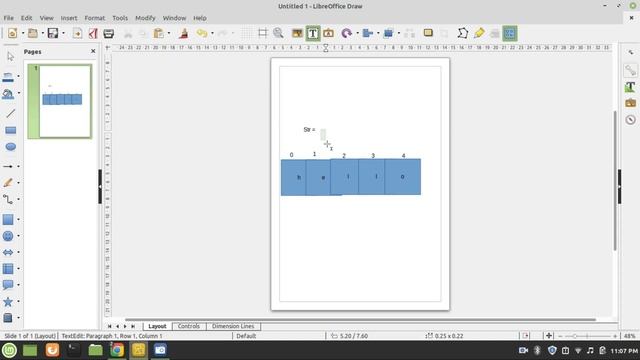Click the Align objects icon

(x=368, y=33)
